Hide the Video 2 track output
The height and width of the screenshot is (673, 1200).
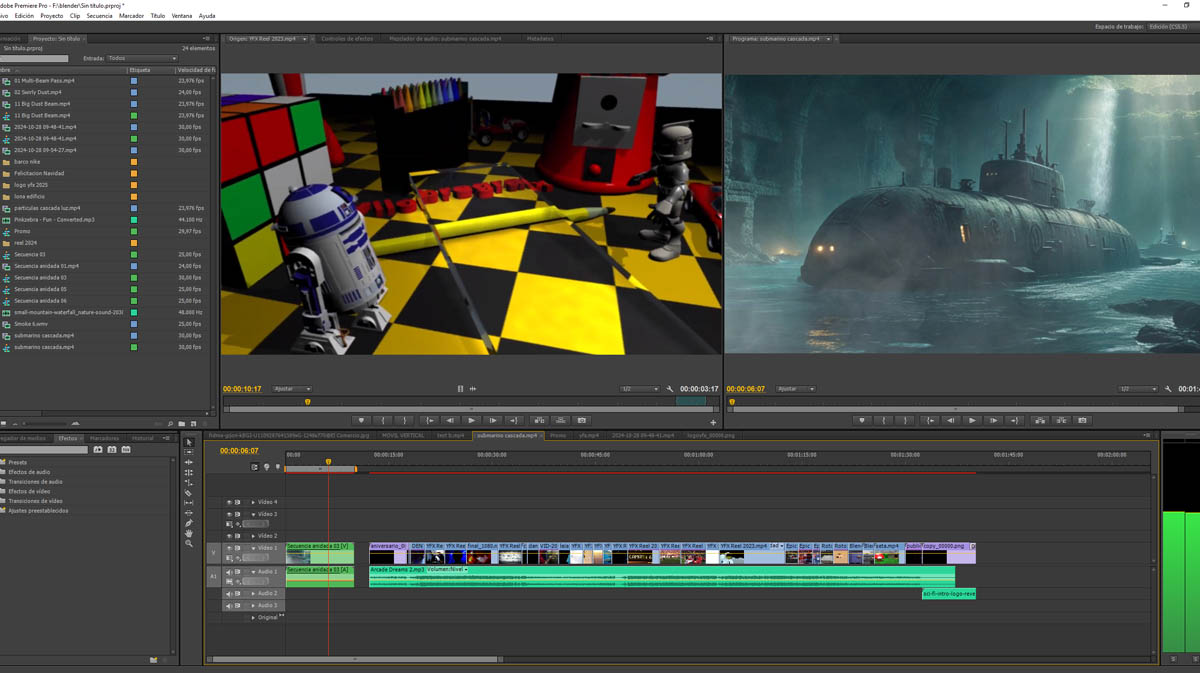[x=229, y=536]
